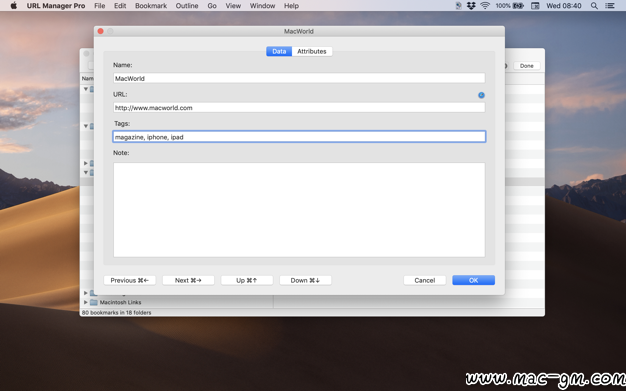Open the View menu
The height and width of the screenshot is (391, 626).
pyautogui.click(x=233, y=6)
